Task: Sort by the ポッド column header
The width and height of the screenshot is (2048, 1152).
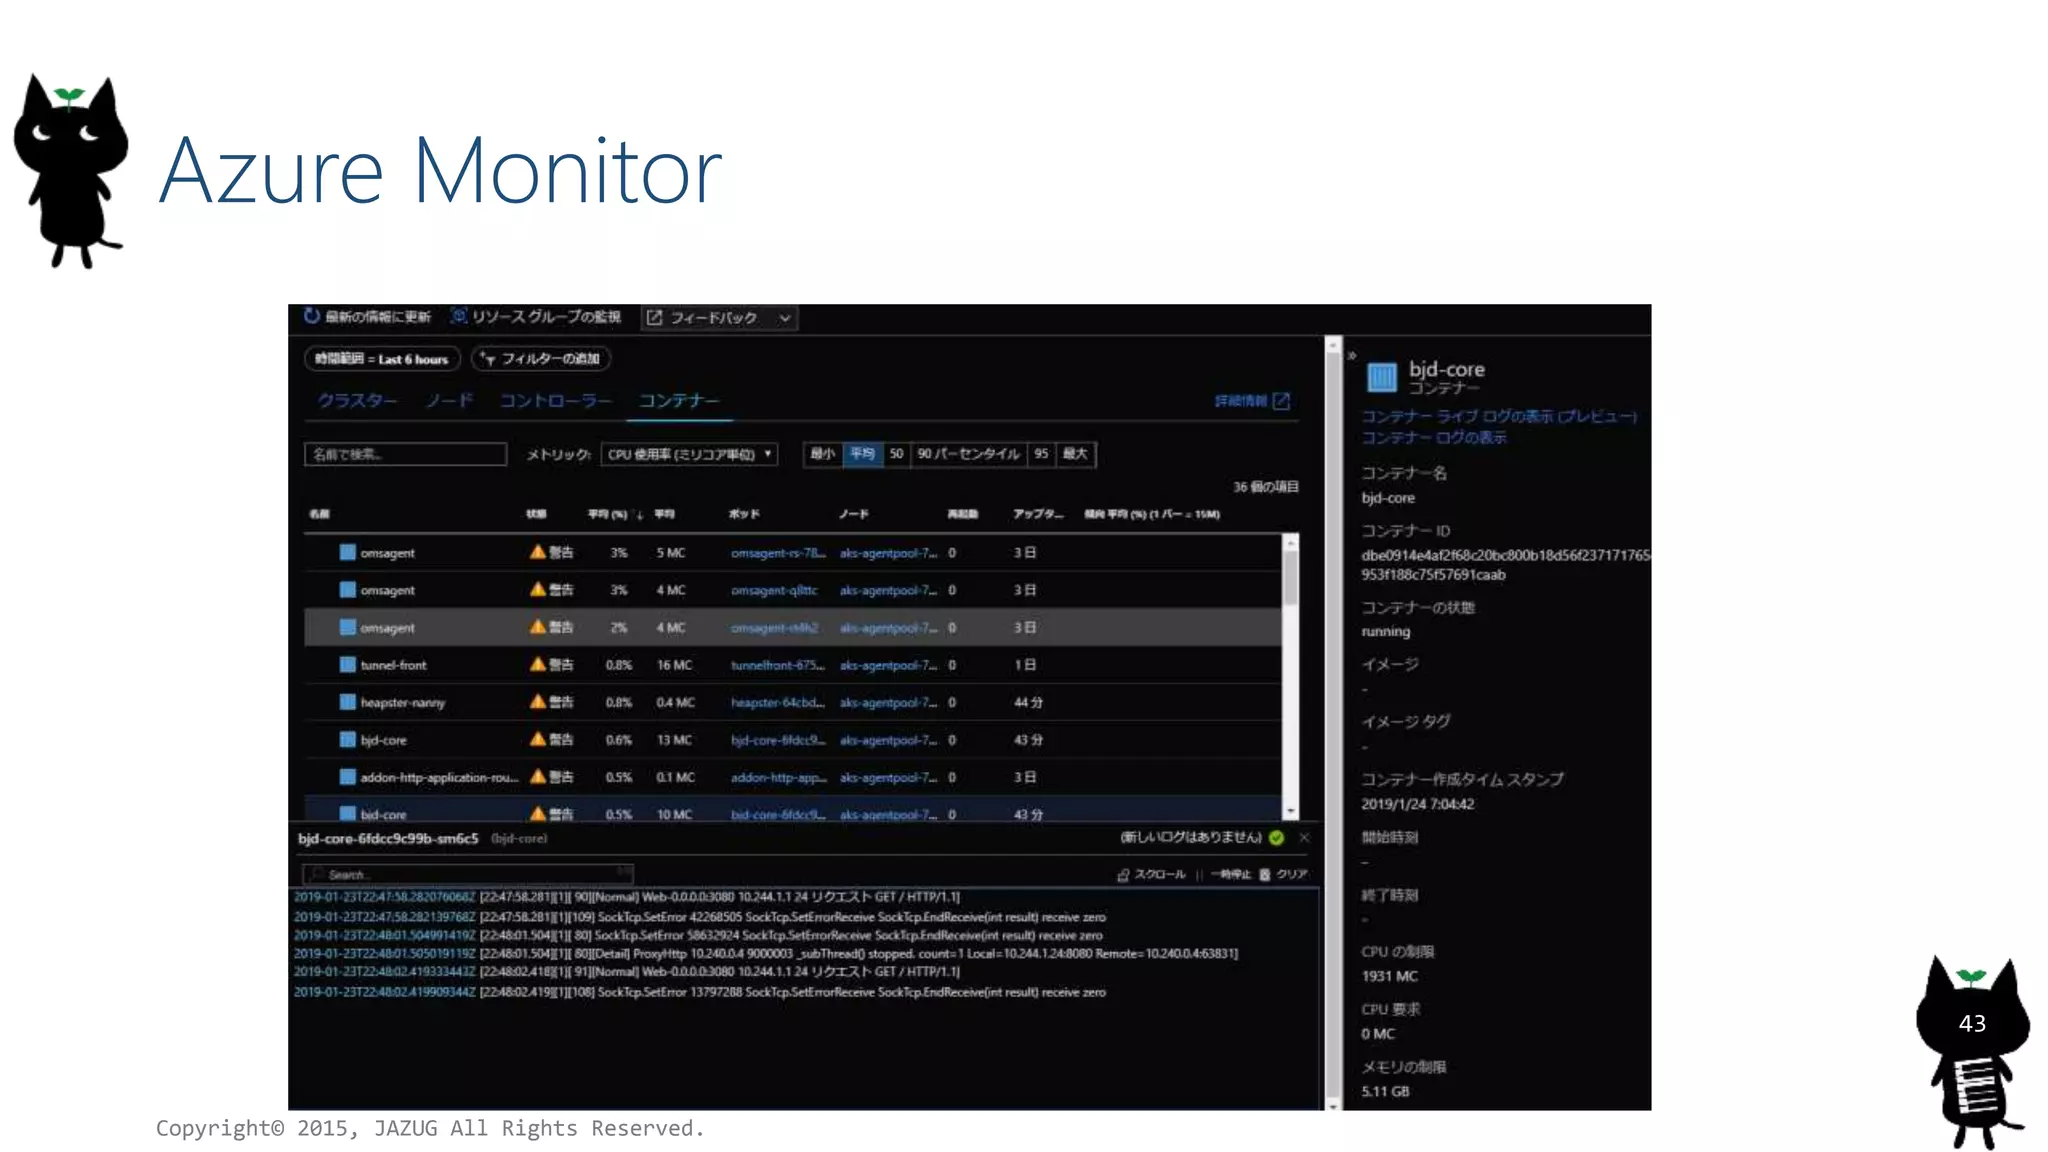Action: click(744, 514)
